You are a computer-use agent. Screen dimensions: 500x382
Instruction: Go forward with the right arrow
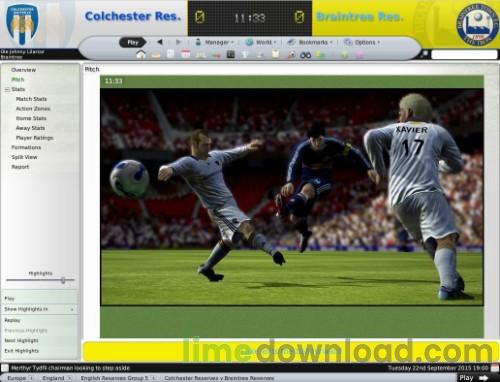pos(178,42)
